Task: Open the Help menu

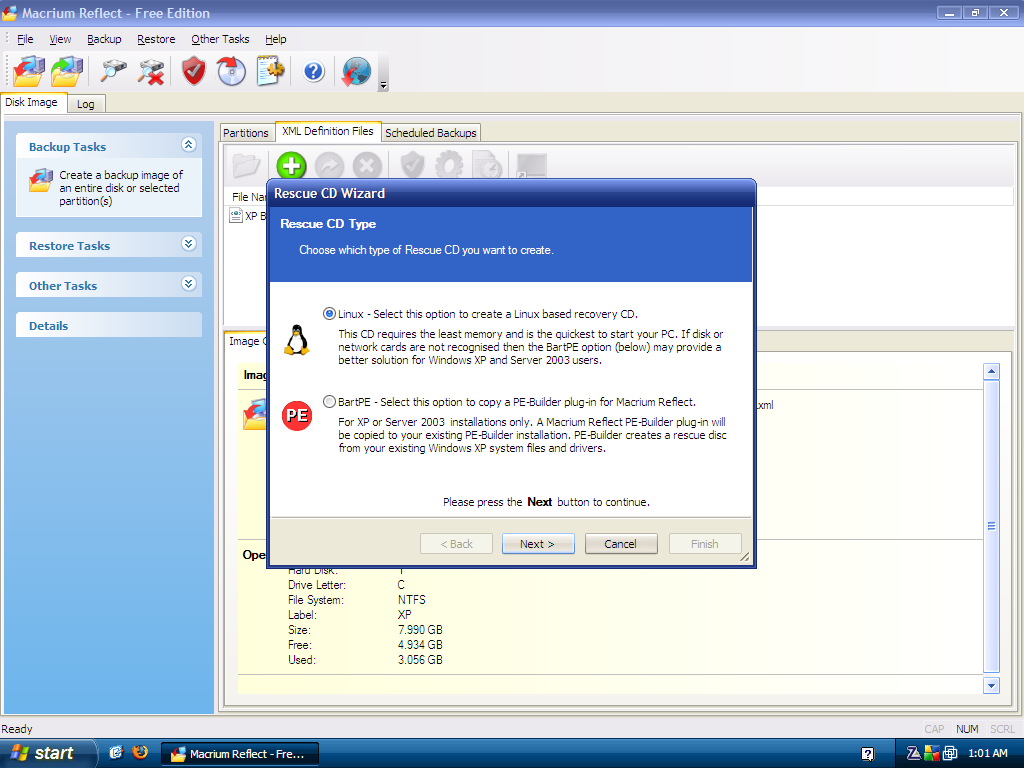Action: tap(276, 39)
